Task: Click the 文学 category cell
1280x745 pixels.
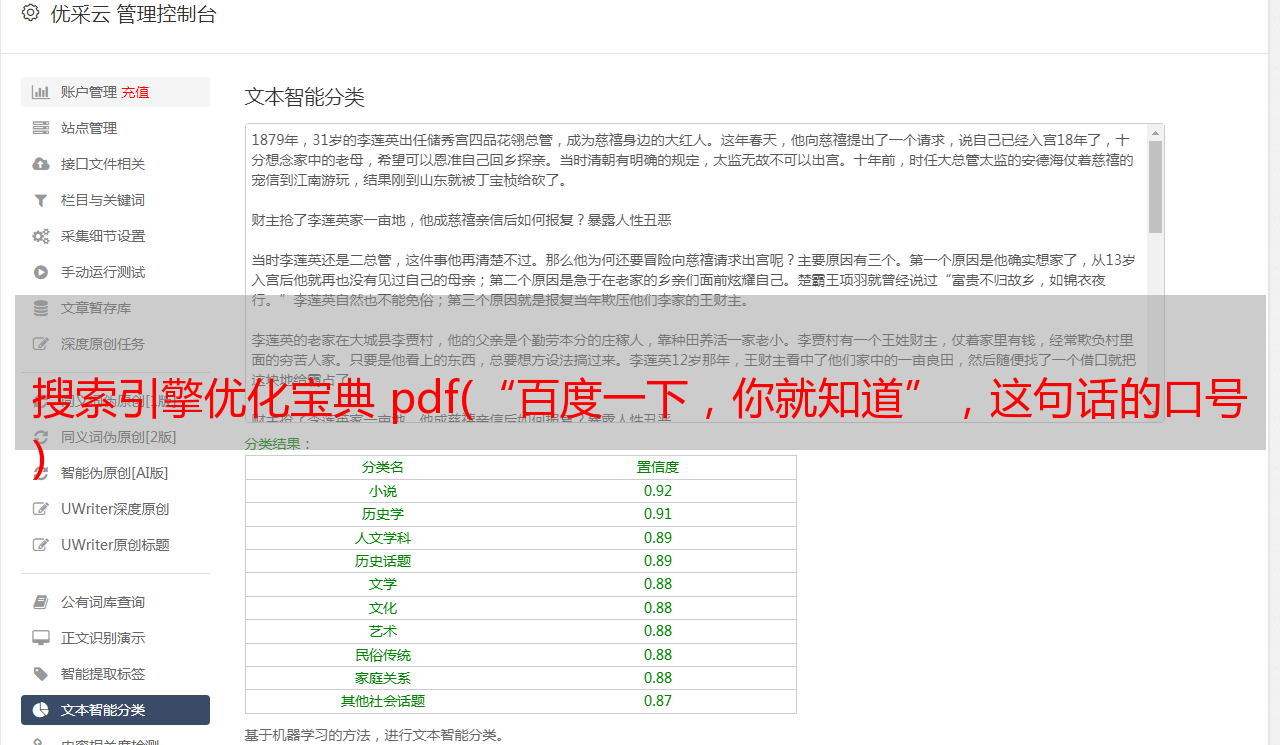Action: tap(383, 584)
